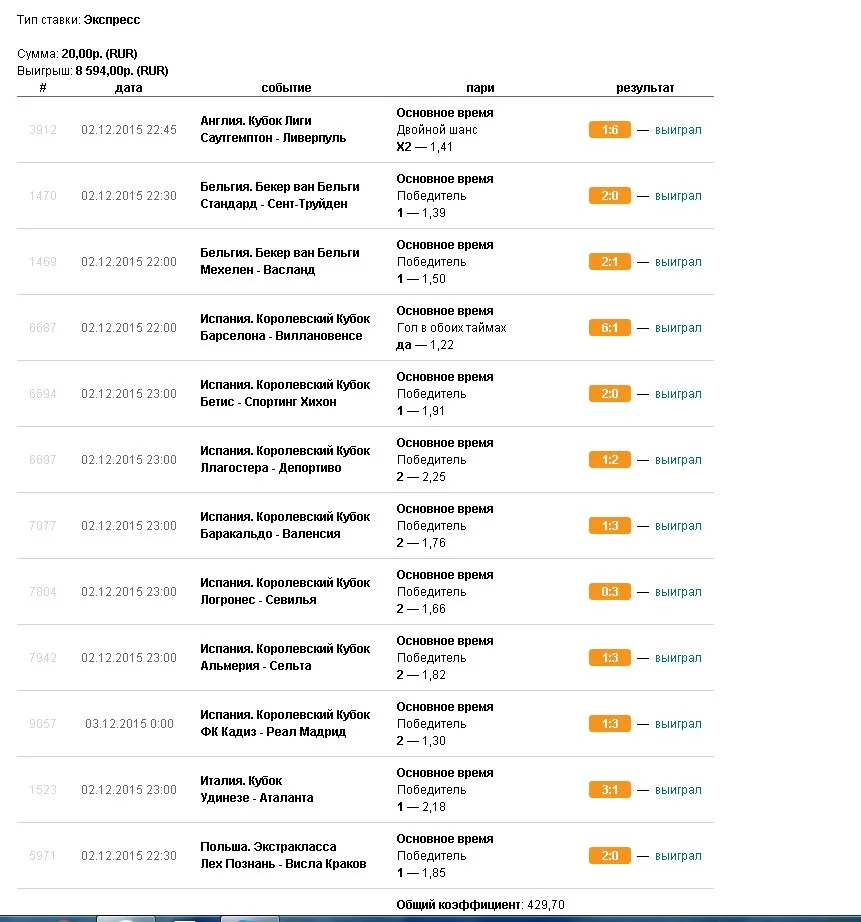Click 'выиграл' result for Альмерия - Сельта
The height and width of the screenshot is (922, 861).
(678, 658)
